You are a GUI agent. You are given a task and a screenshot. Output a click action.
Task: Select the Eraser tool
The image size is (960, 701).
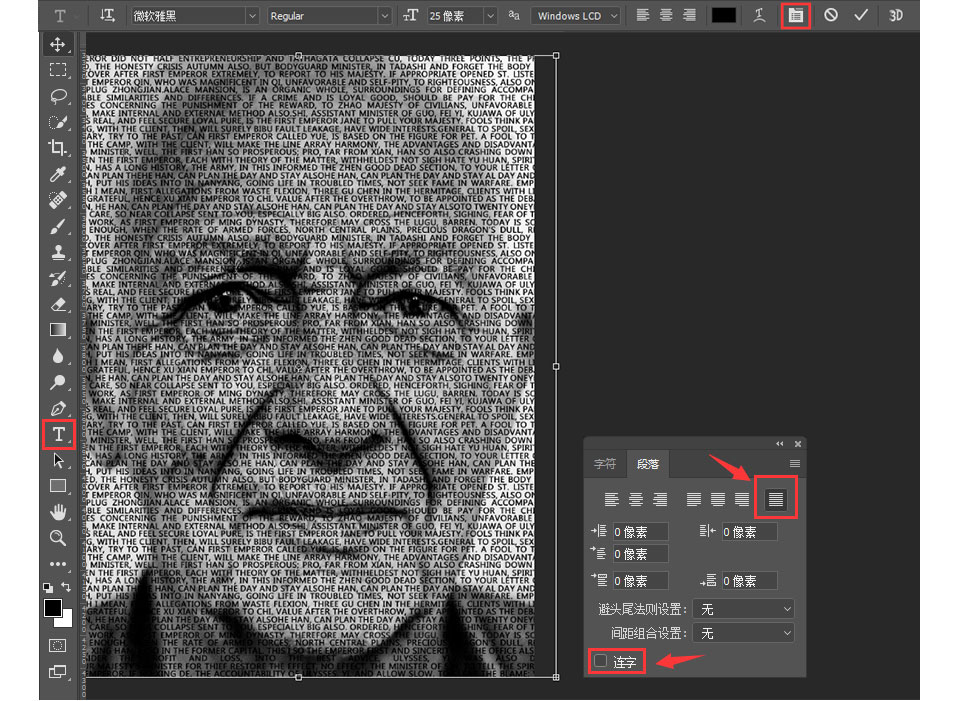(x=58, y=304)
